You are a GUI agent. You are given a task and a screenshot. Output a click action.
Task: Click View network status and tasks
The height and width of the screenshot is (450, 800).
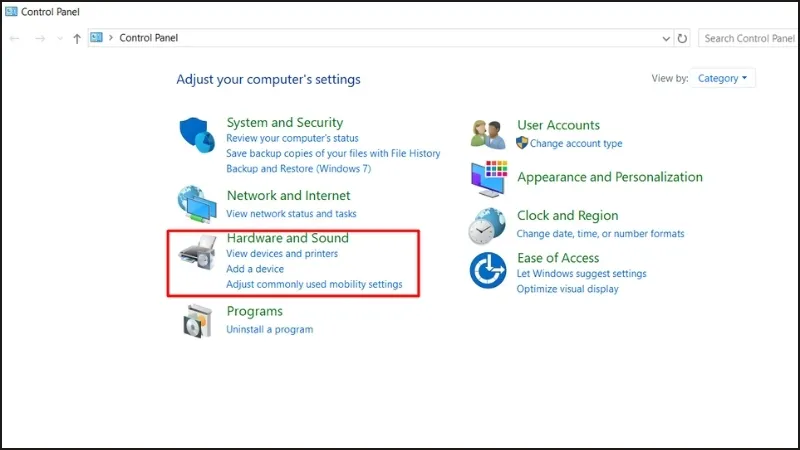tap(291, 213)
